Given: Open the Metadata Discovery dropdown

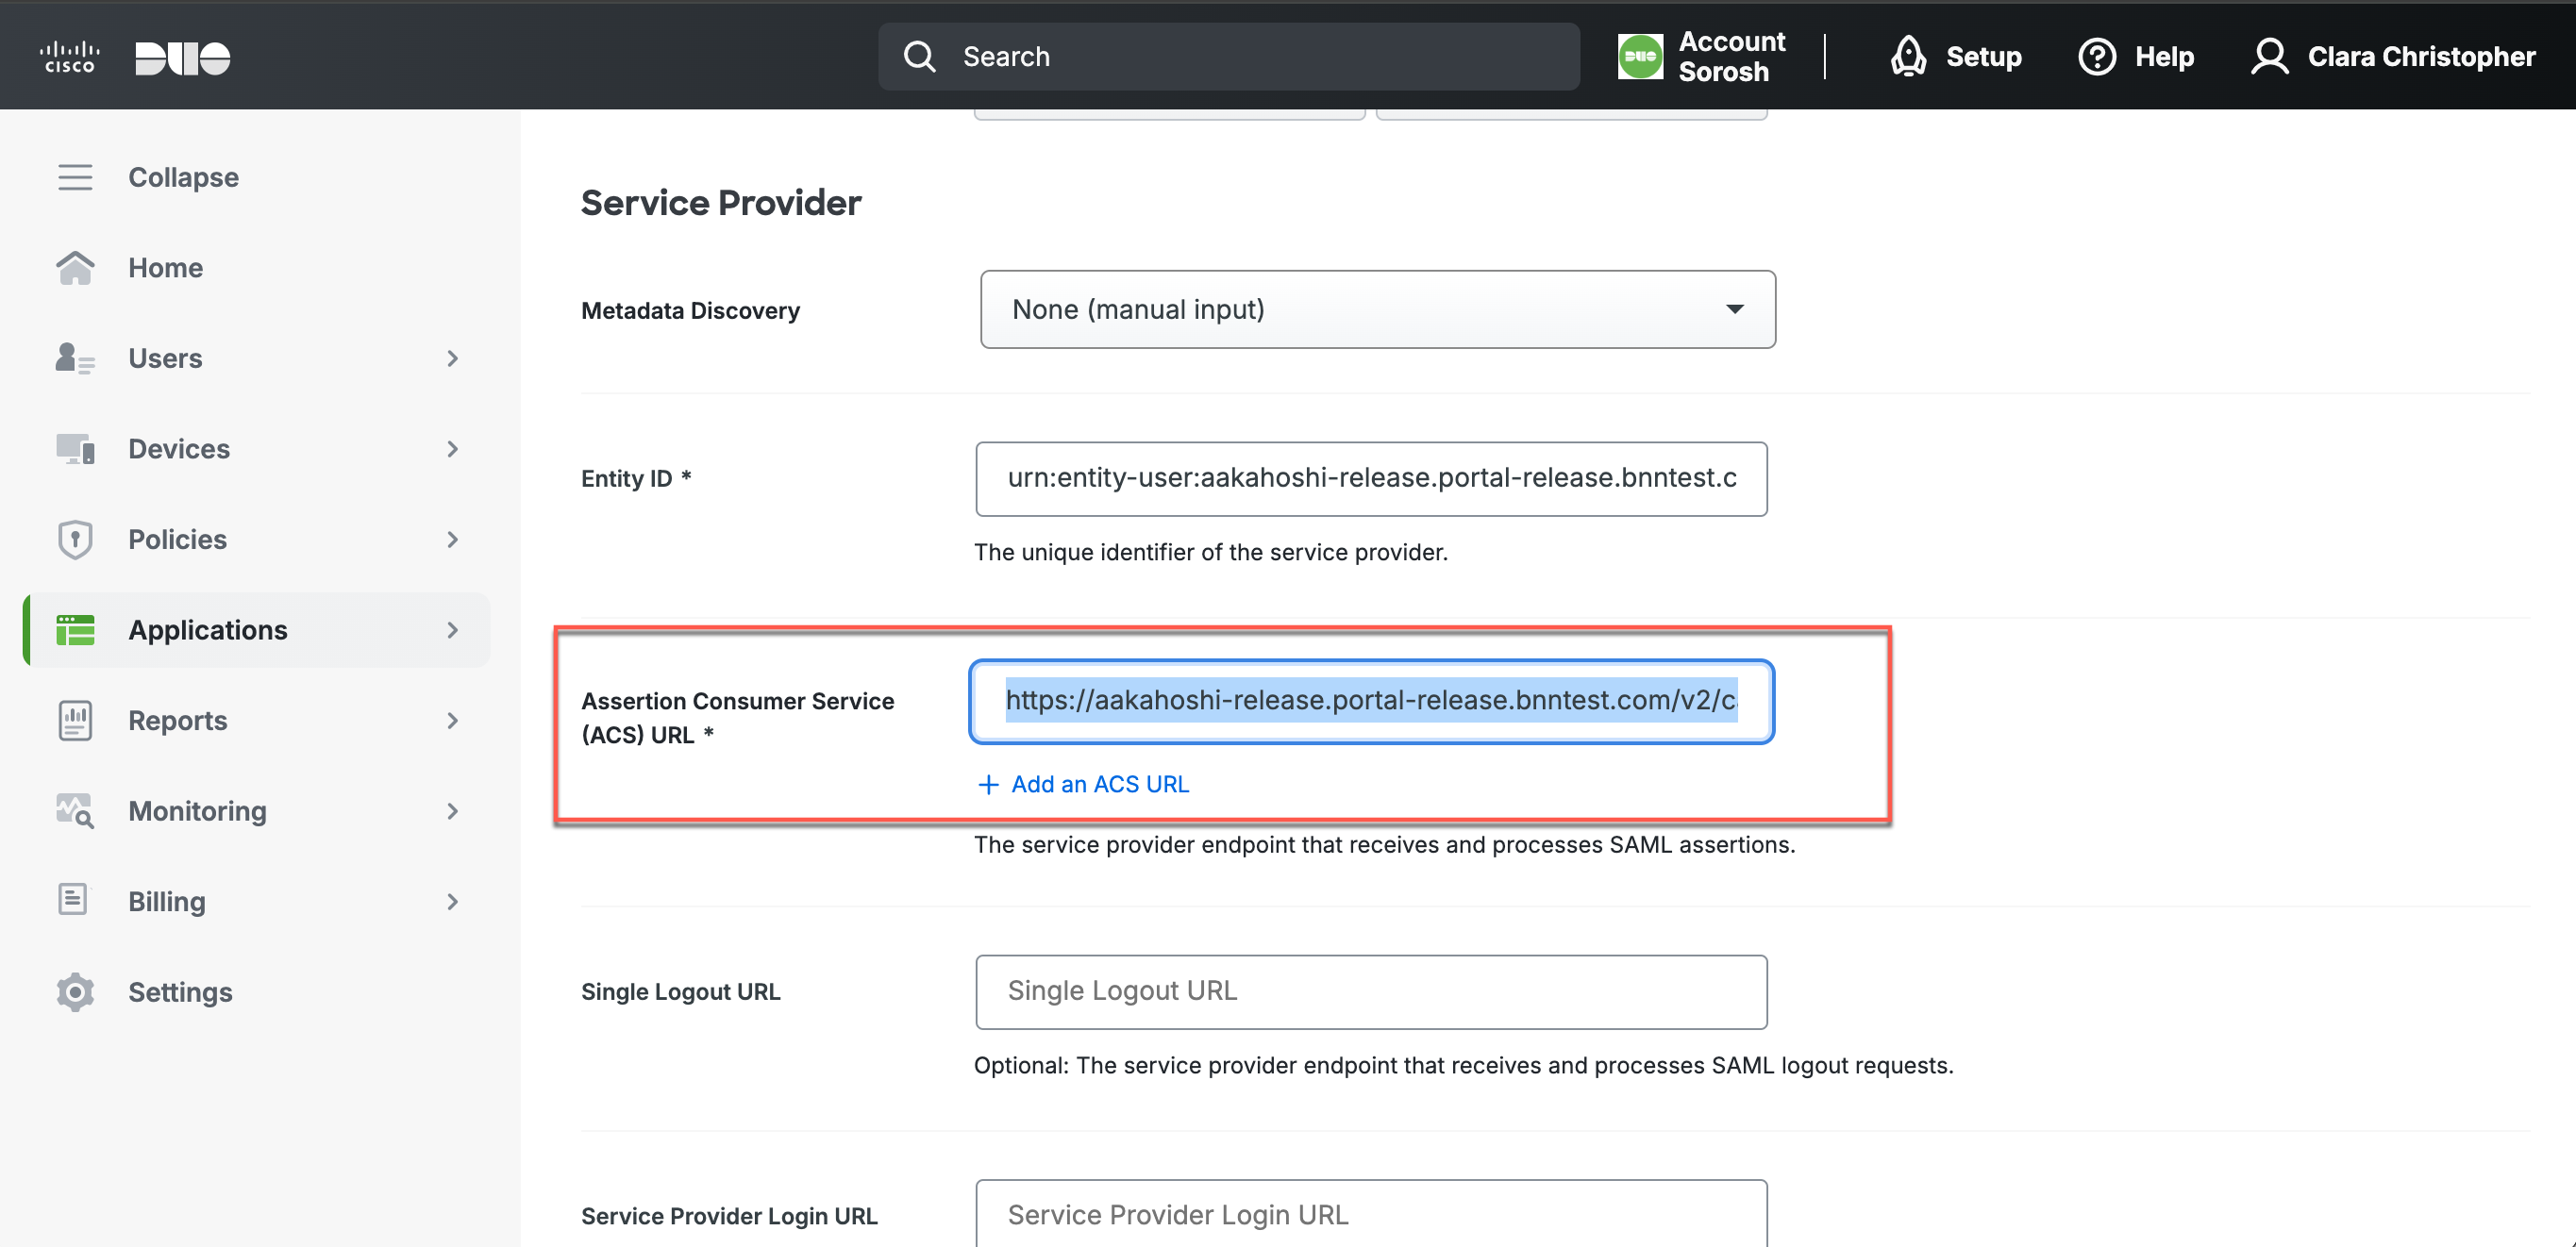Looking at the screenshot, I should [x=1377, y=310].
